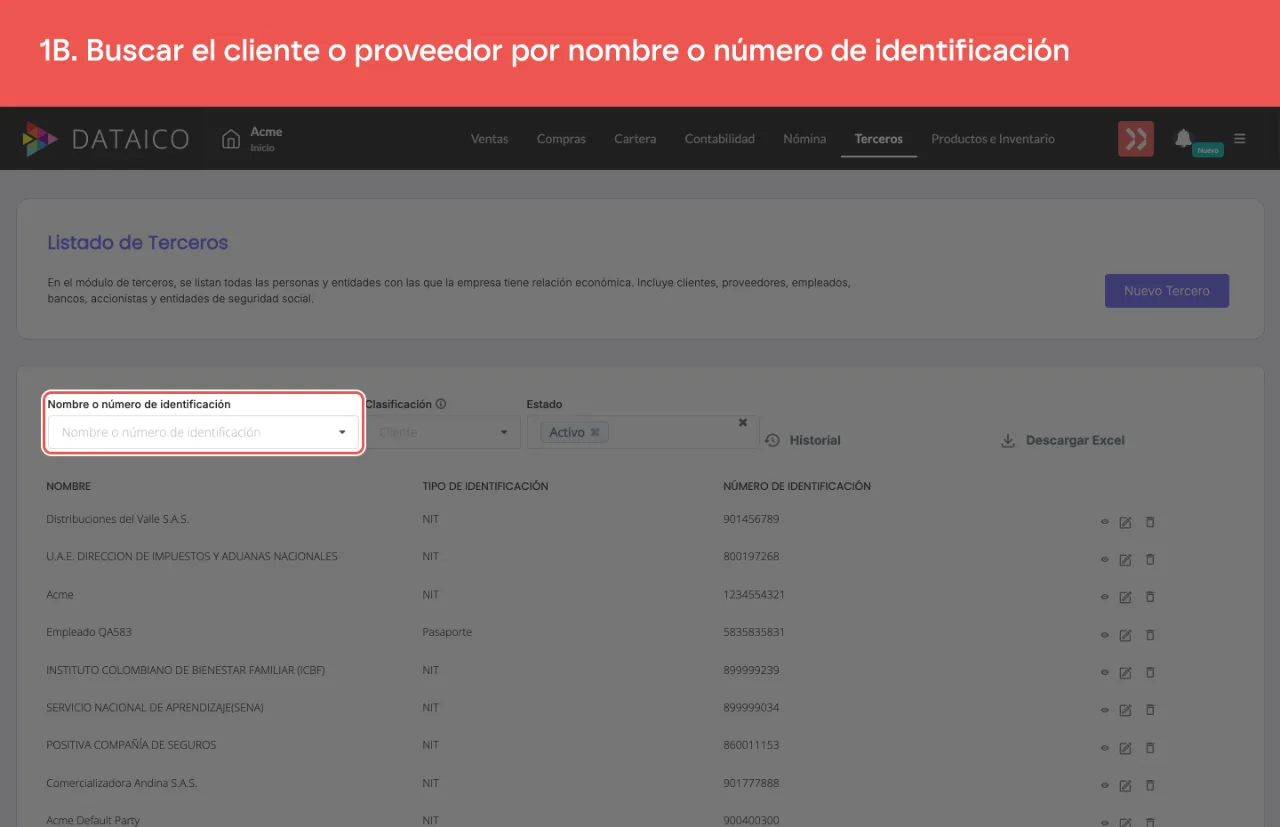View the Acme NIT 1234554321 row
Viewport: 1280px width, 827px height.
tap(1105, 597)
